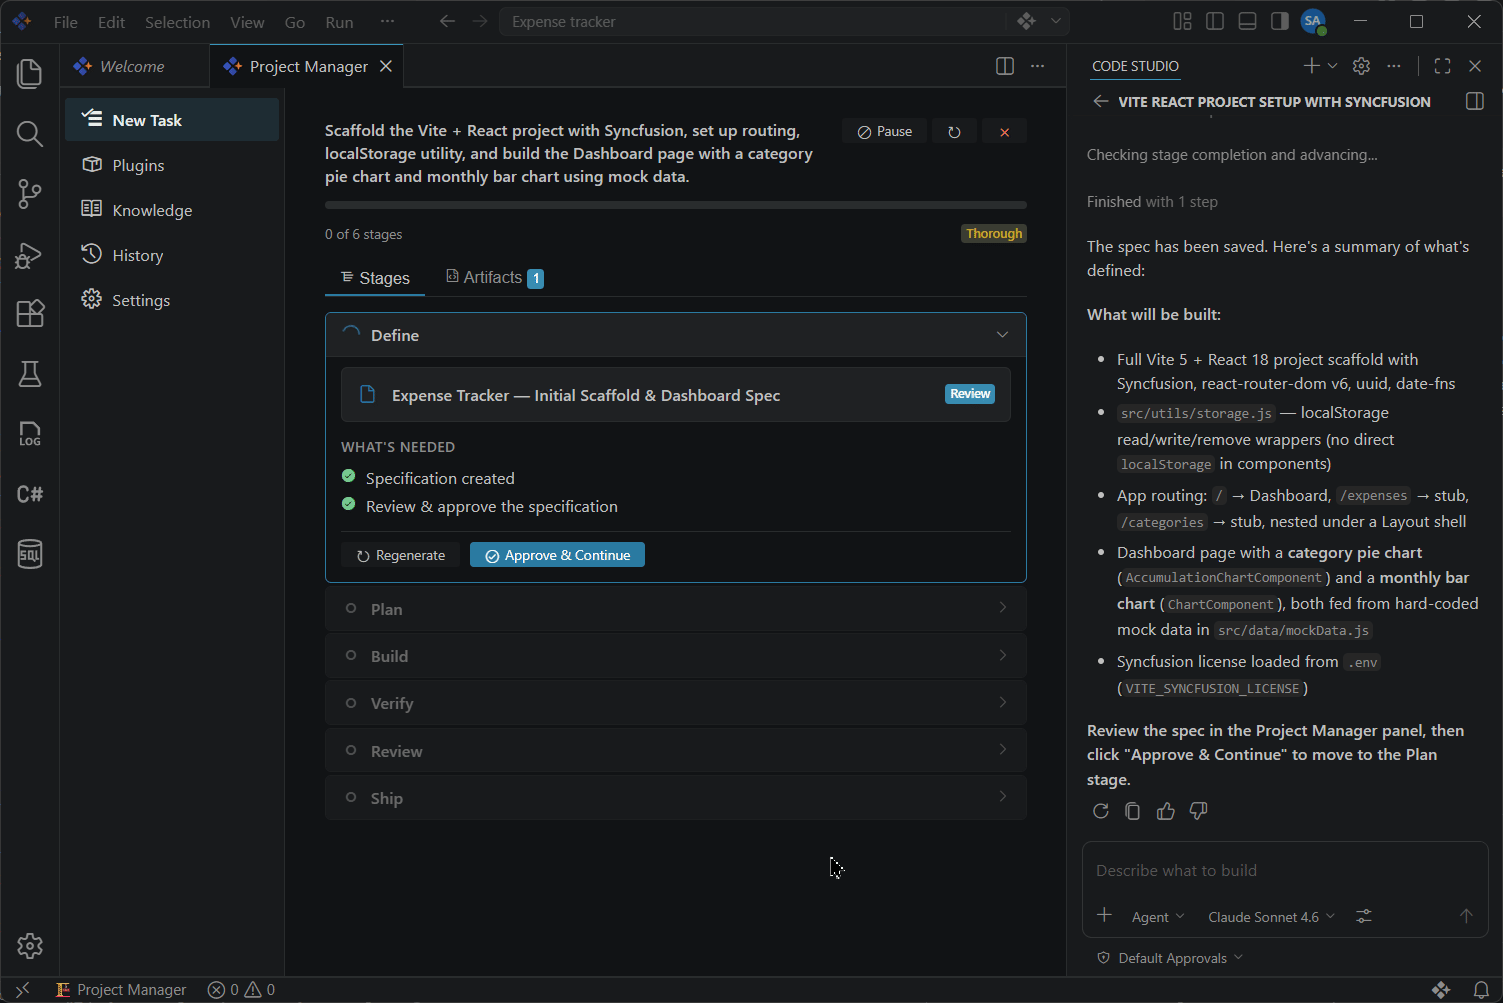Open the Explorer view in activity bar
Screen dimensions: 1503x1003
[x=30, y=74]
